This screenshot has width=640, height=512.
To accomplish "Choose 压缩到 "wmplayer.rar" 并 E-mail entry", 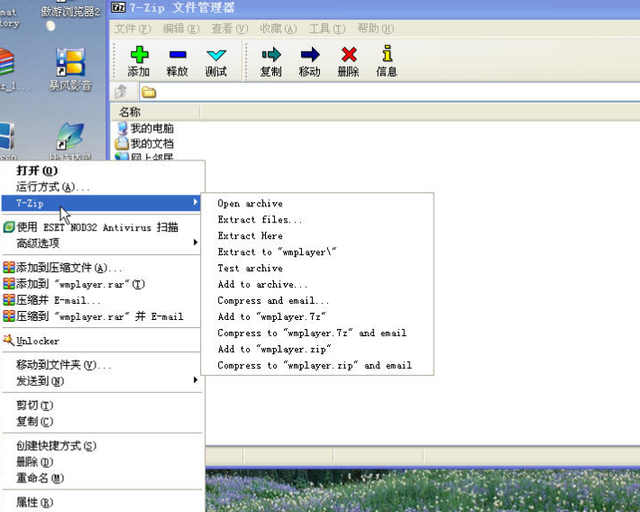I will (x=102, y=316).
